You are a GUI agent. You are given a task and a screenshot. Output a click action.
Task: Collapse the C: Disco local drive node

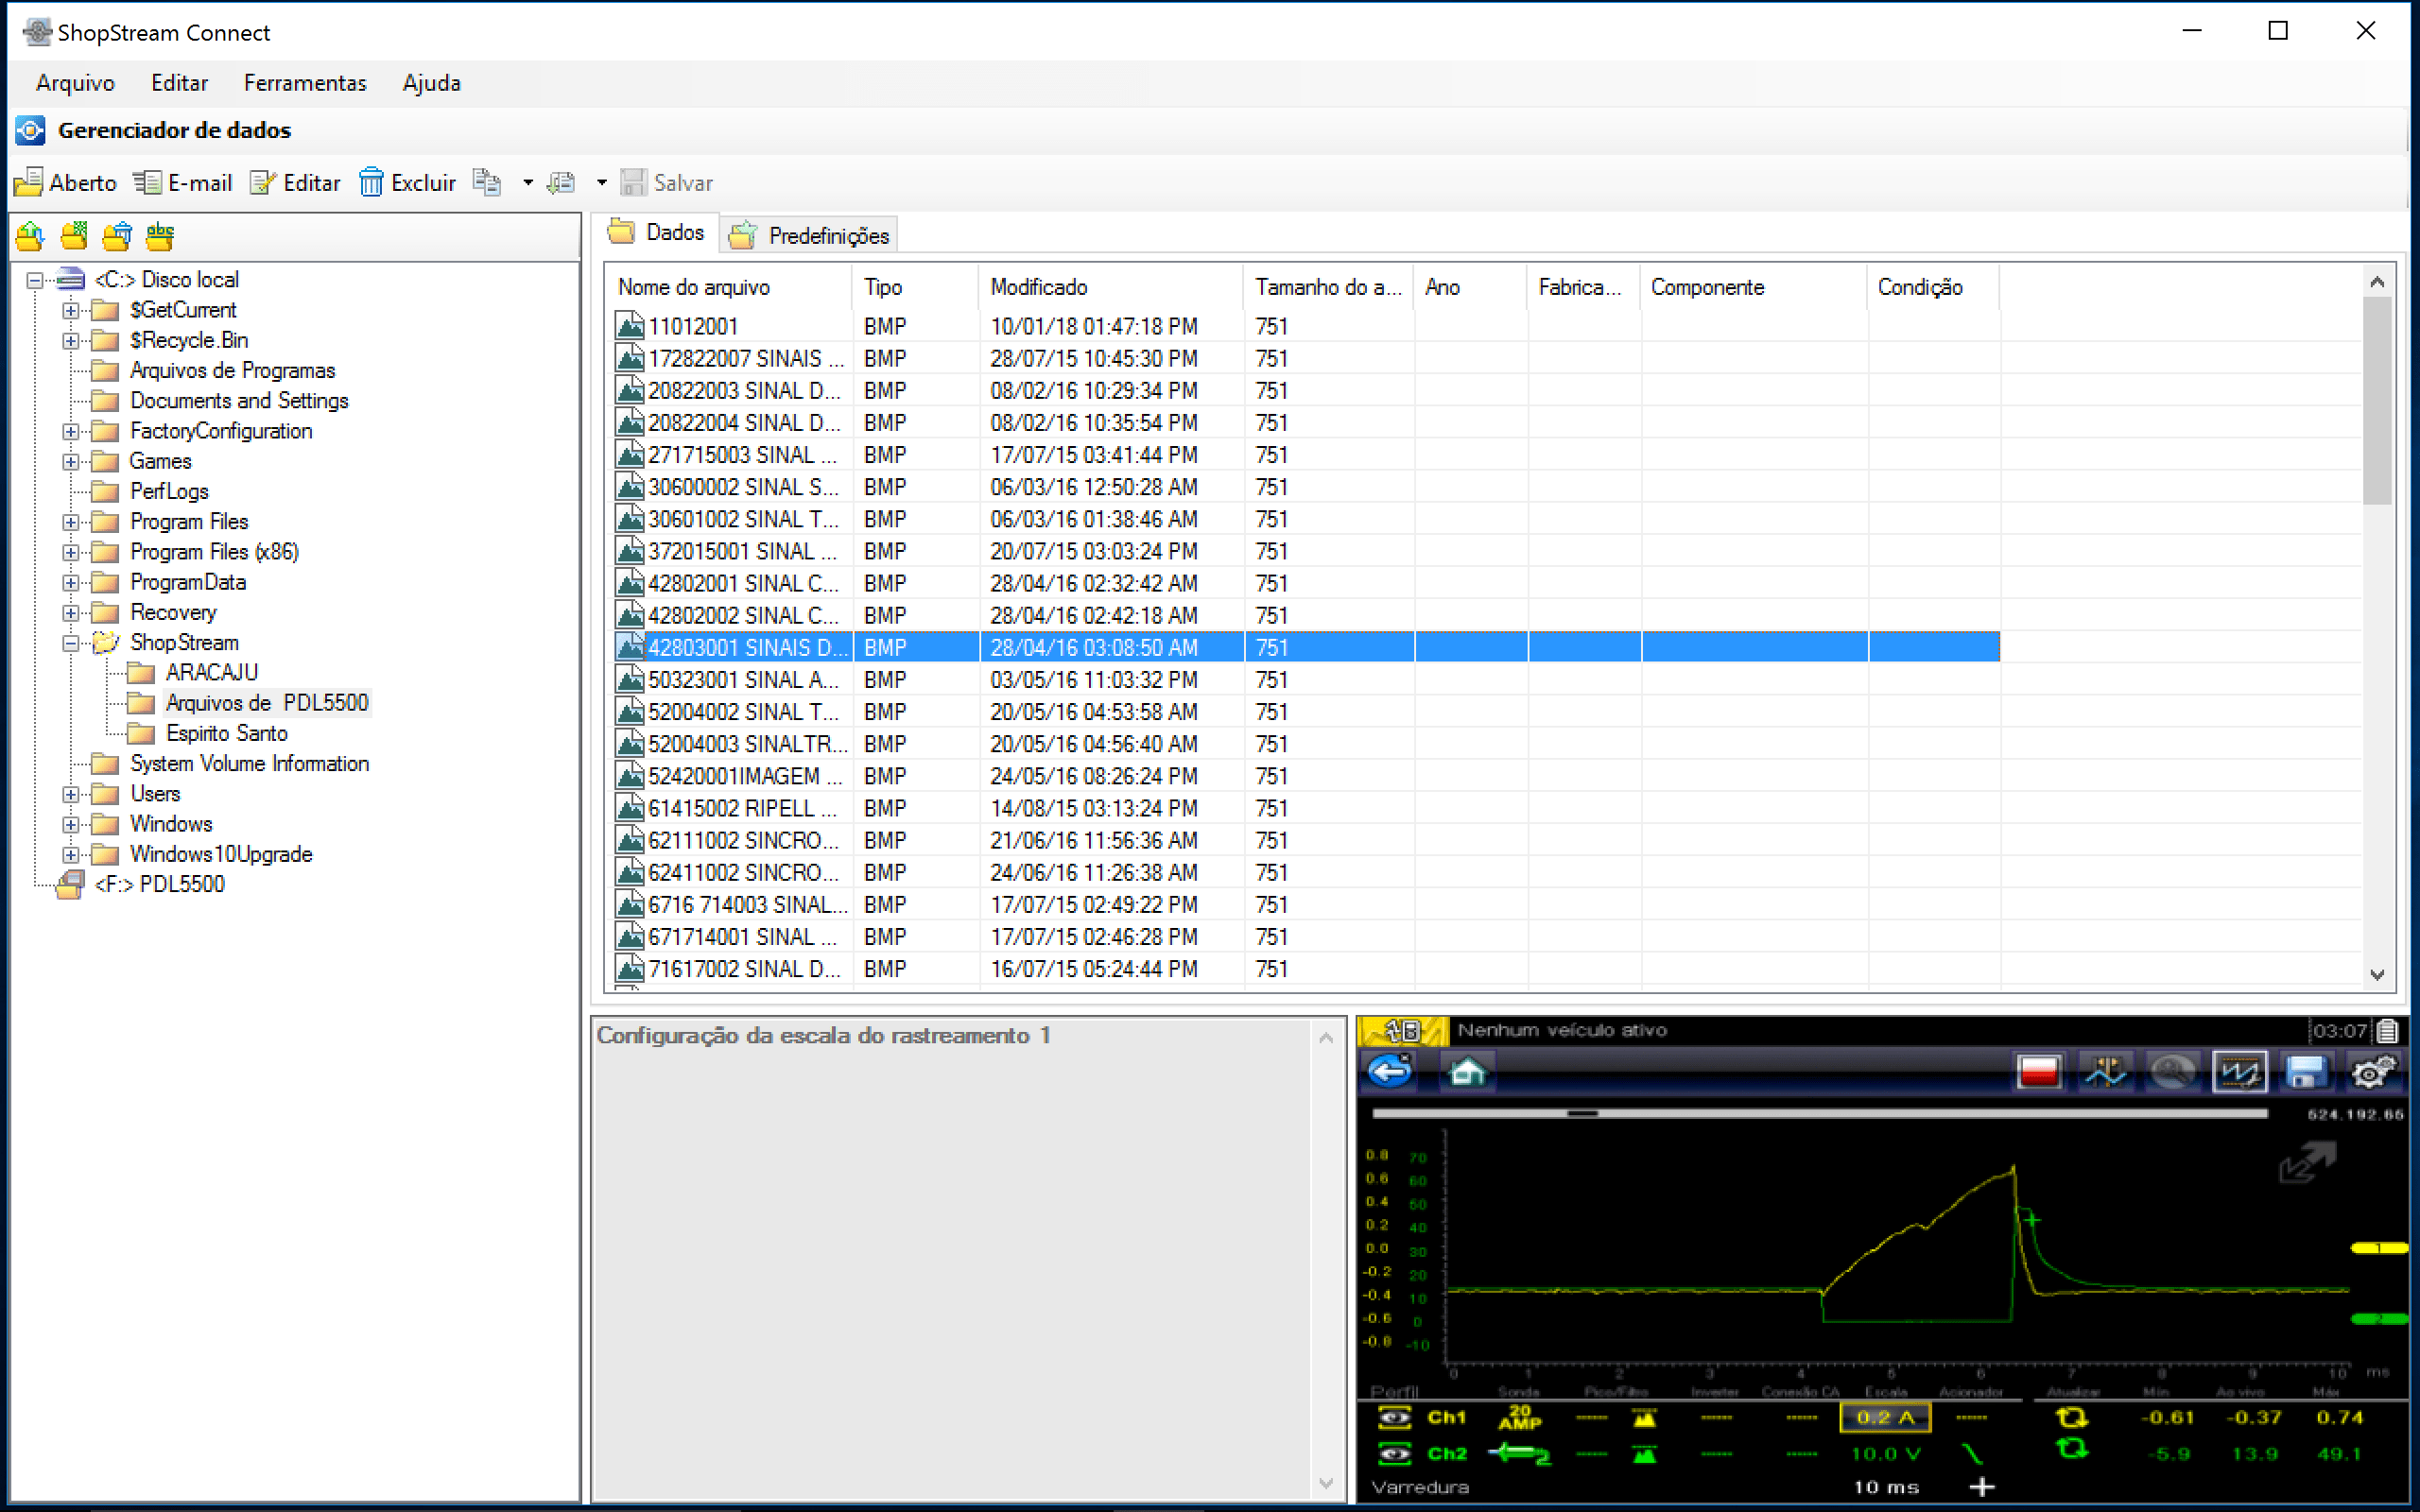click(35, 280)
